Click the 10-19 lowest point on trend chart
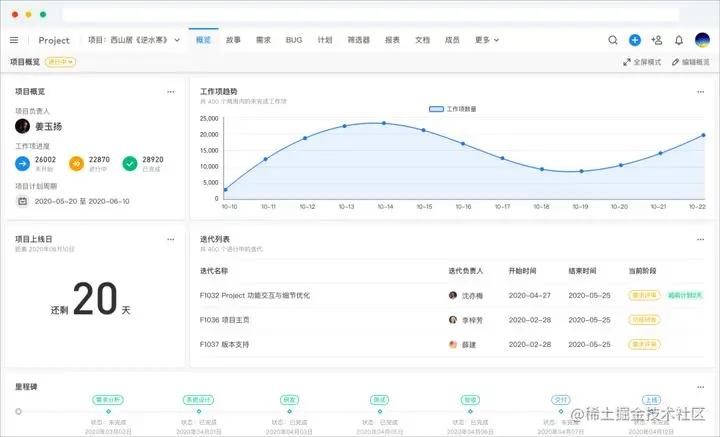Screen dimensions: 720x437 581,171
